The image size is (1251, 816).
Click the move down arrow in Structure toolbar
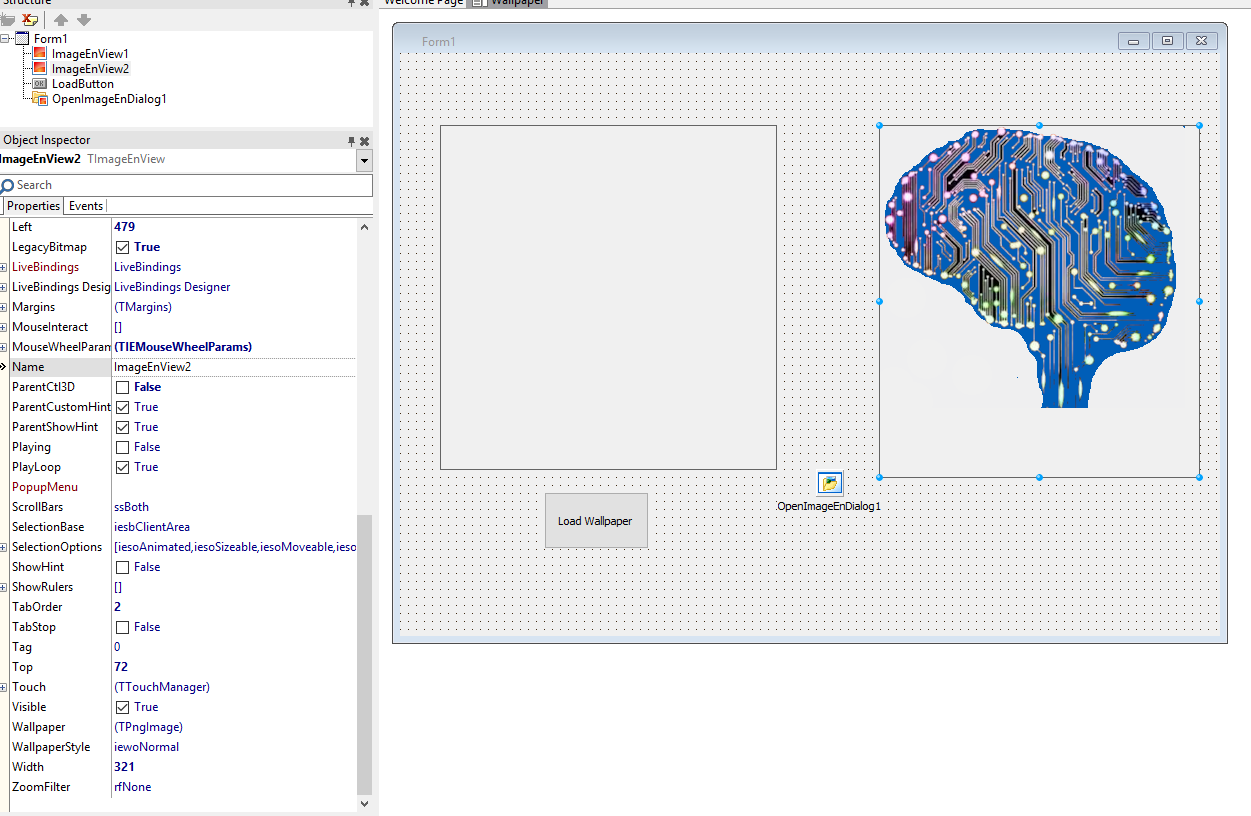point(84,20)
